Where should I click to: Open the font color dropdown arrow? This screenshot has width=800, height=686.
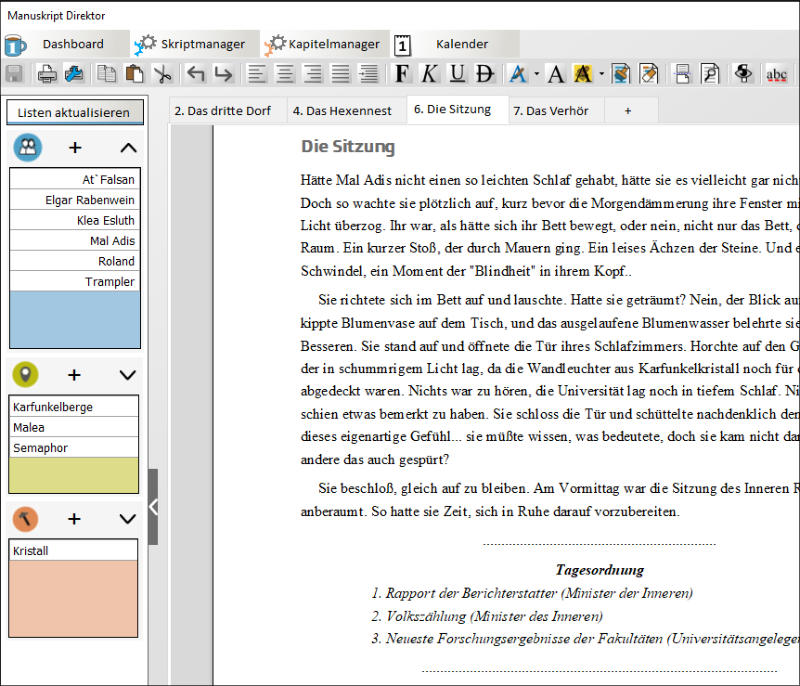tap(536, 73)
